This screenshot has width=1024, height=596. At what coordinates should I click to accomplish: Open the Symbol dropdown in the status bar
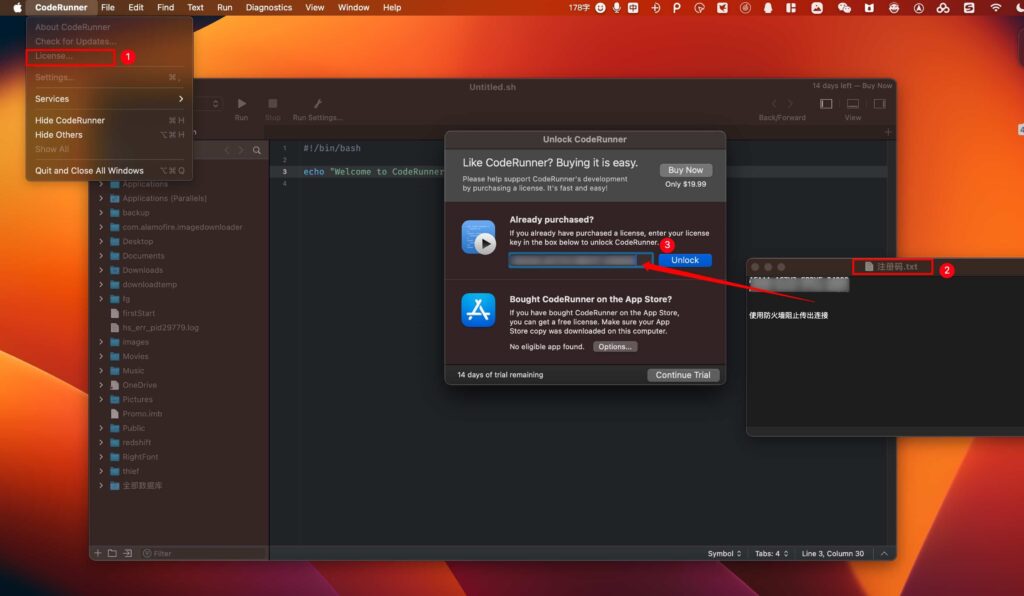(x=723, y=552)
